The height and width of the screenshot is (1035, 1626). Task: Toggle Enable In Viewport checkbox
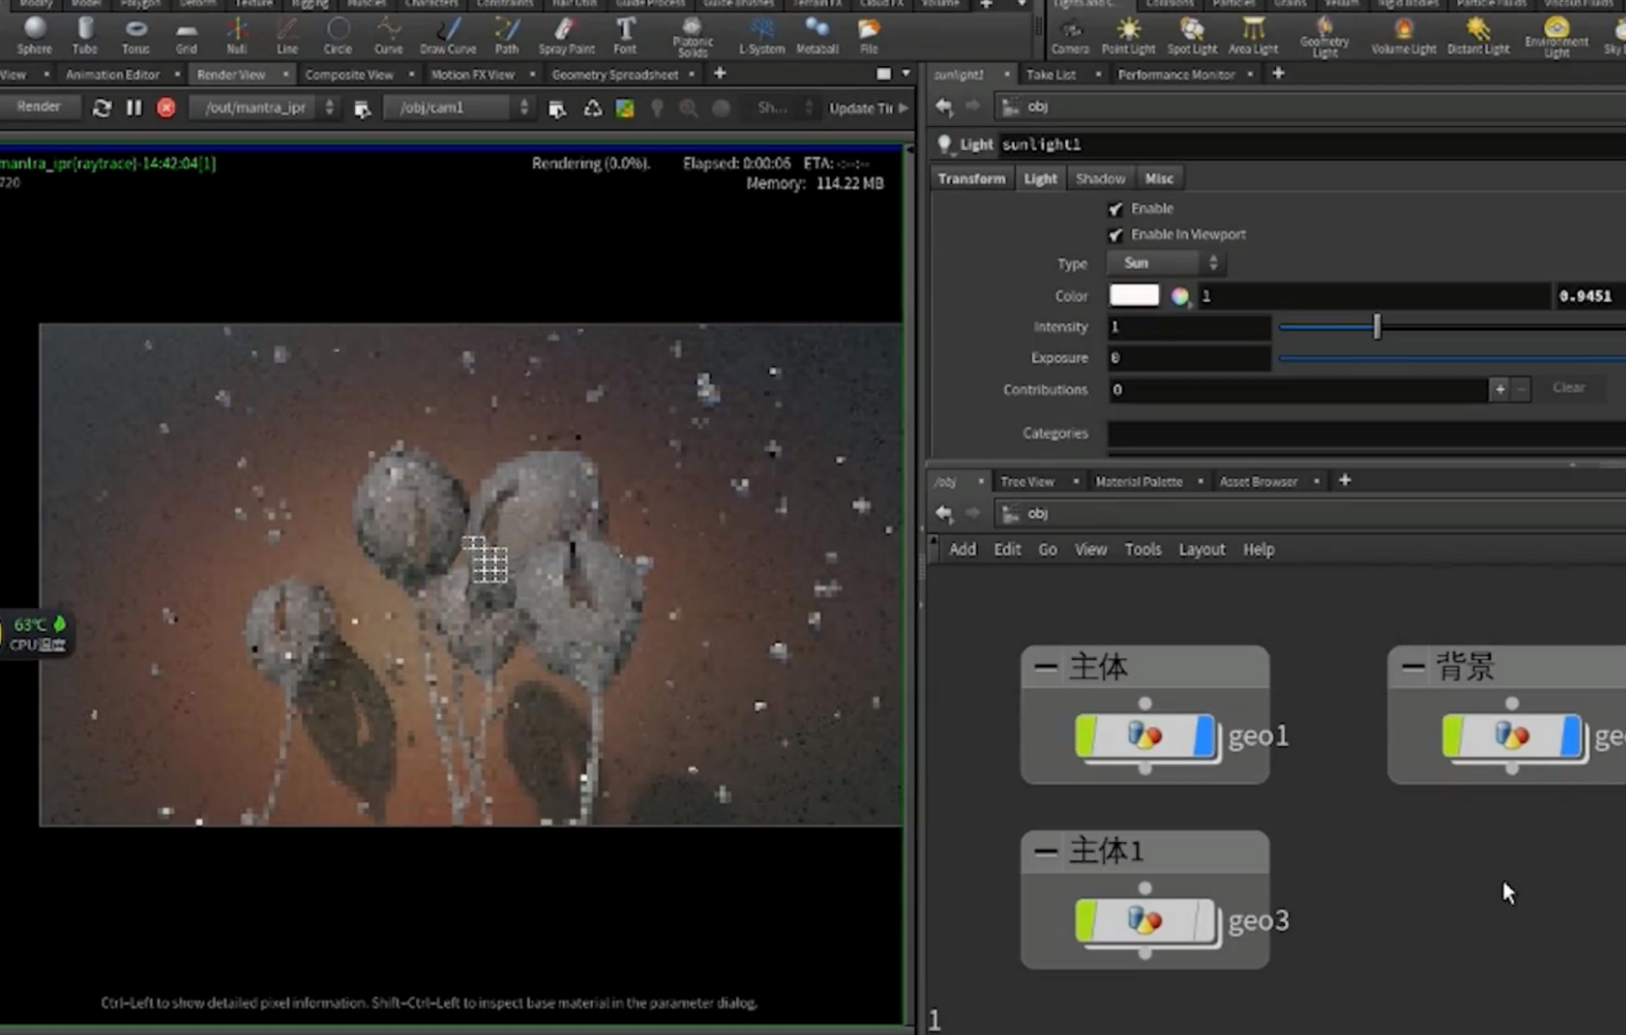click(1116, 235)
